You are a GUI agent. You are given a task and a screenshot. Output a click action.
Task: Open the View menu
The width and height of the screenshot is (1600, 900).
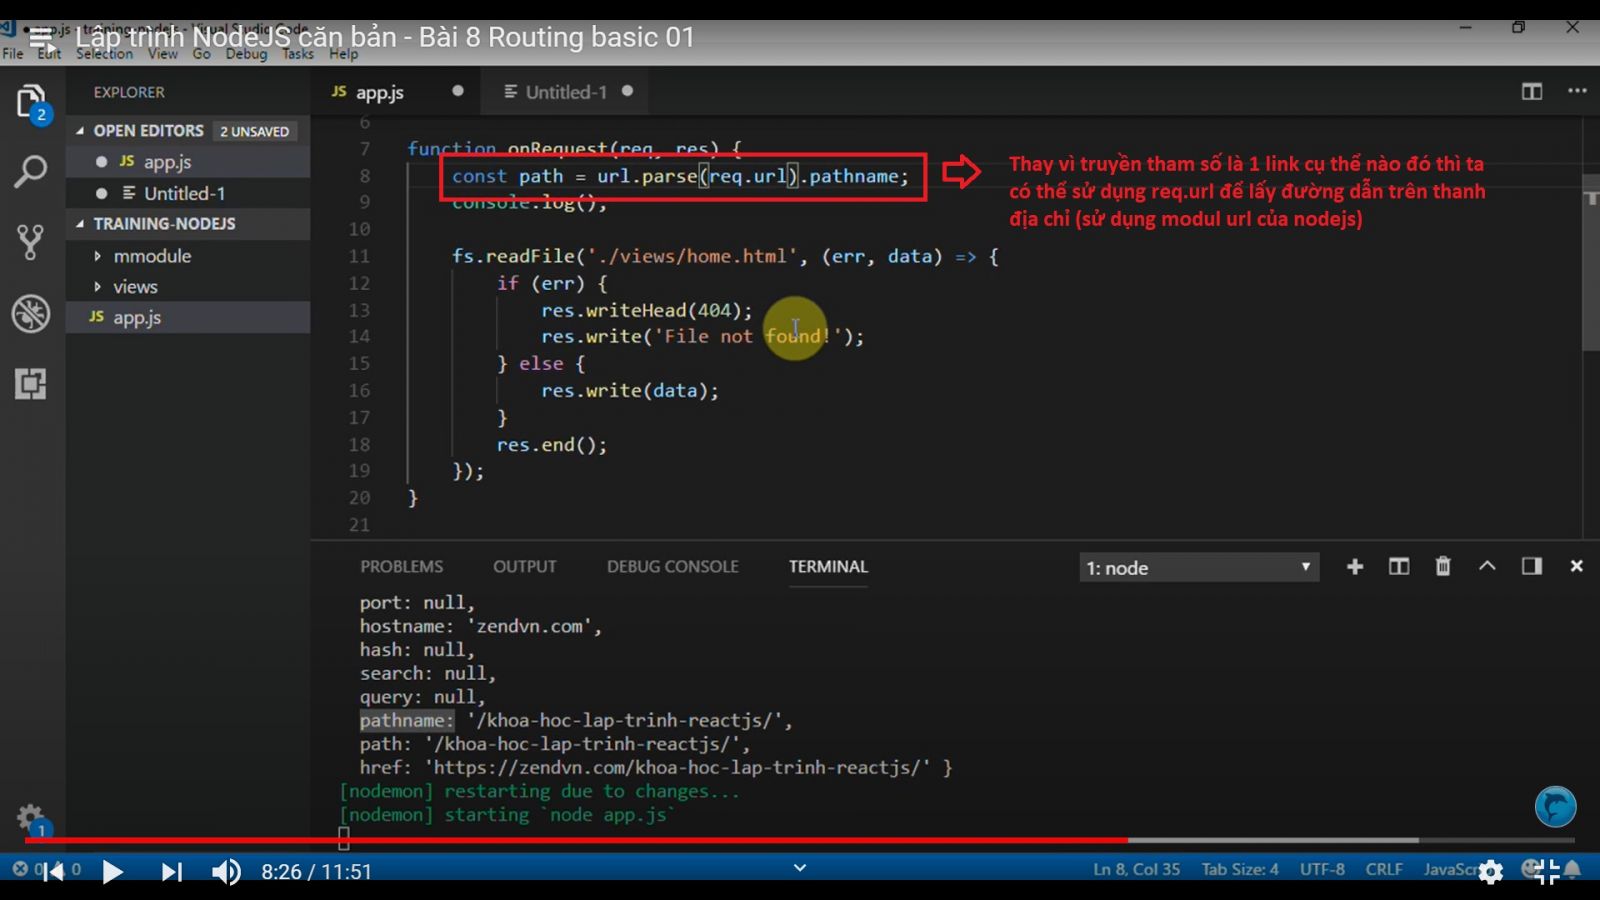click(162, 54)
